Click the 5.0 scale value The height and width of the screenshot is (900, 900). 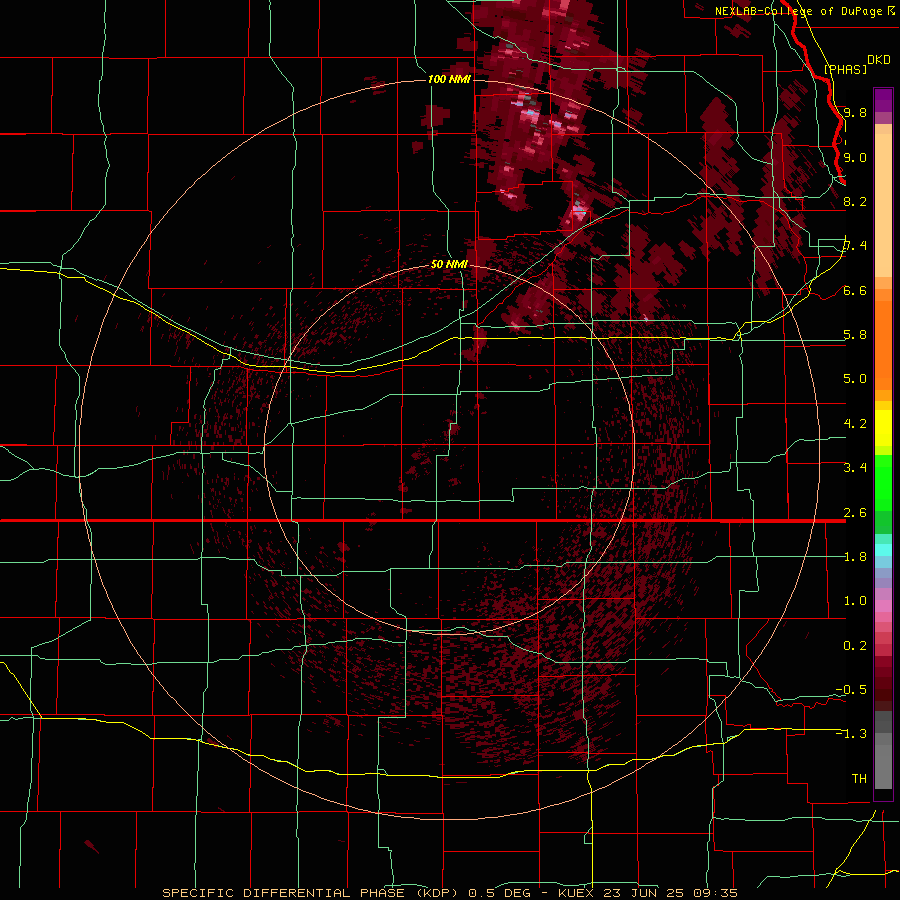tap(855, 379)
